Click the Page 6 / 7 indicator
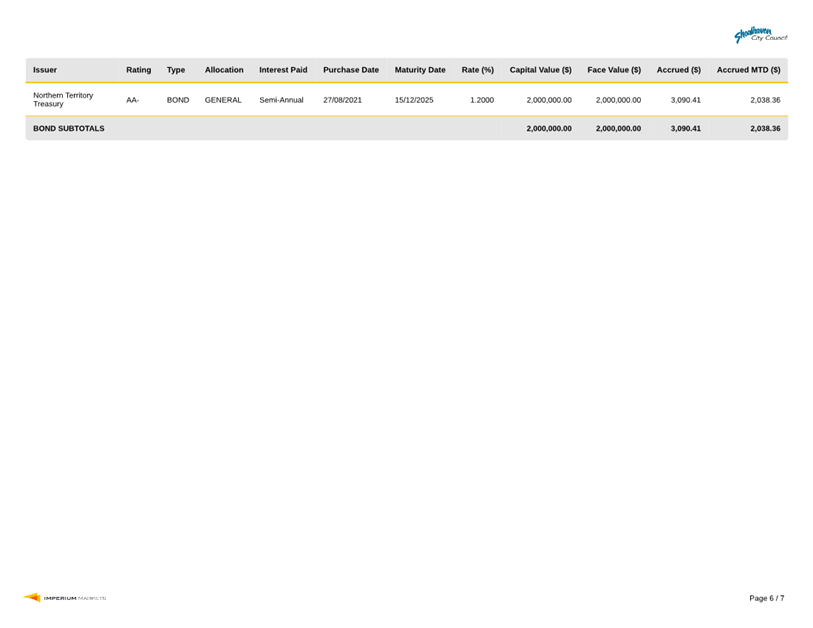This screenshot has width=813, height=628. point(766,598)
